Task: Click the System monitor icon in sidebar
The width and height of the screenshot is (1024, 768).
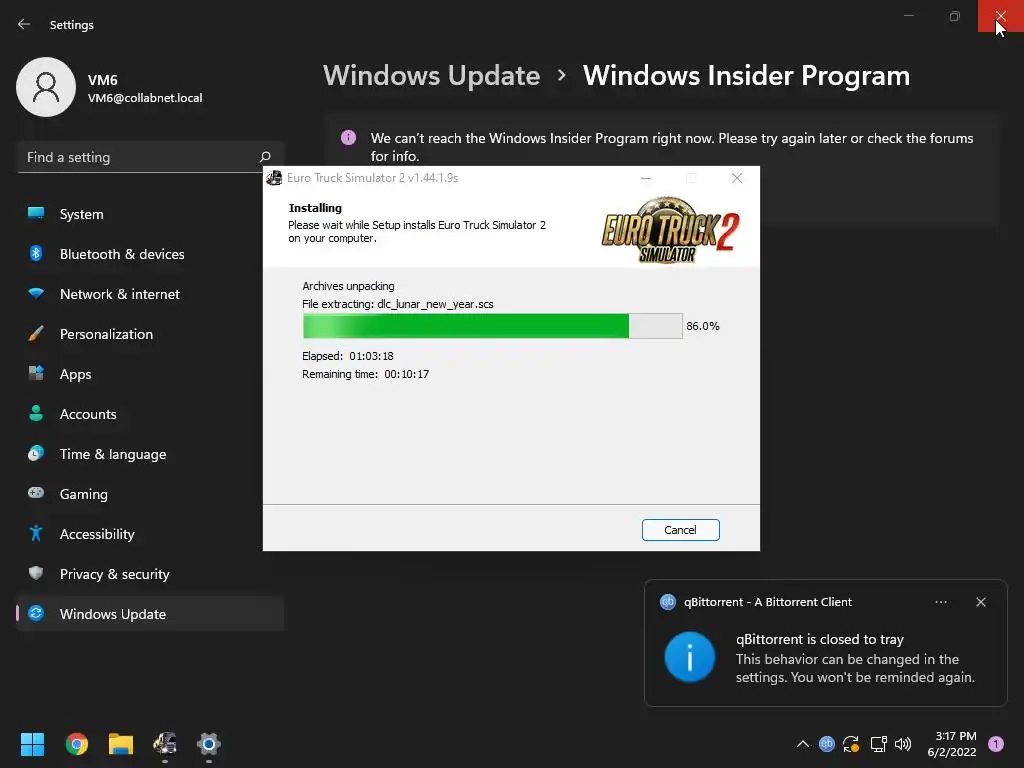Action: coord(36,213)
